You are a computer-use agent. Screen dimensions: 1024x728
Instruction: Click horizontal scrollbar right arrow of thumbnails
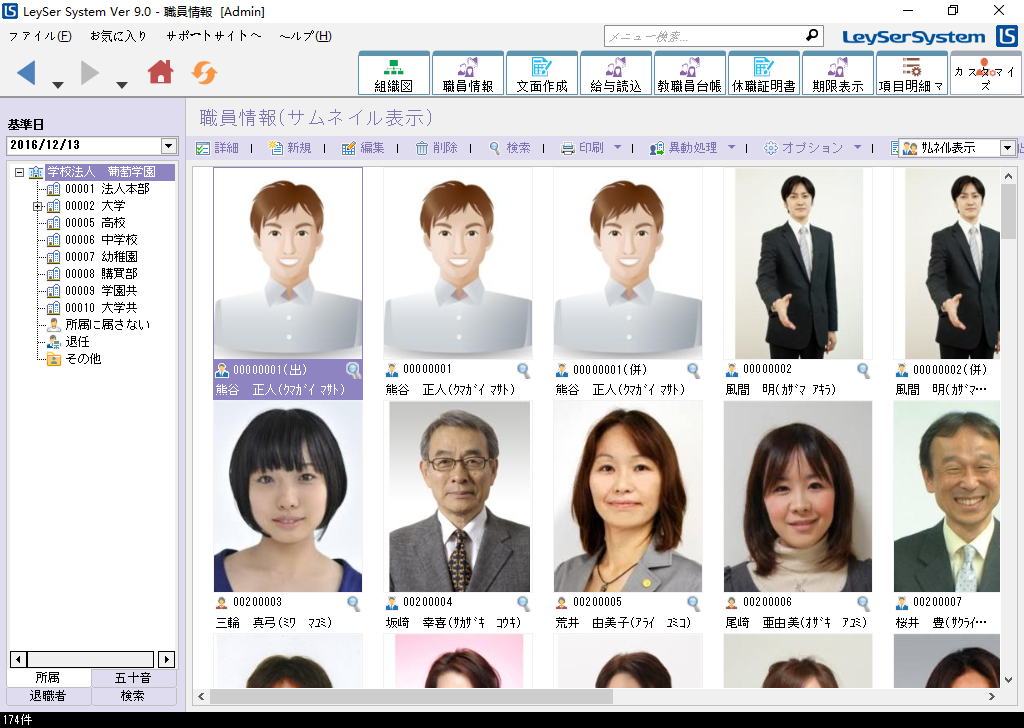click(991, 697)
